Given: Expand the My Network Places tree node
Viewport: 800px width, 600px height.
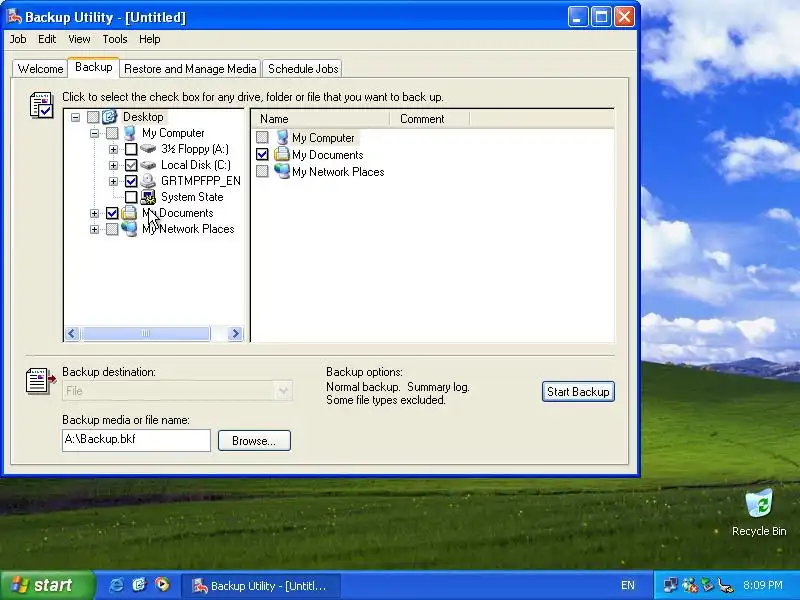Looking at the screenshot, I should tap(94, 230).
